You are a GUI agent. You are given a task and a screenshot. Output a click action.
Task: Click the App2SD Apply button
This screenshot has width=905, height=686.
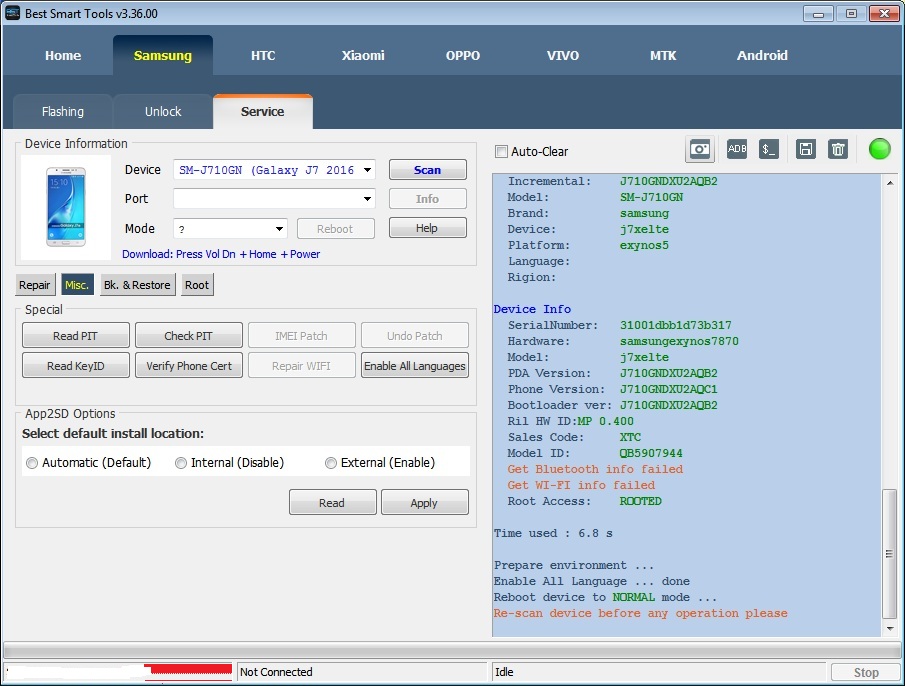tap(425, 503)
